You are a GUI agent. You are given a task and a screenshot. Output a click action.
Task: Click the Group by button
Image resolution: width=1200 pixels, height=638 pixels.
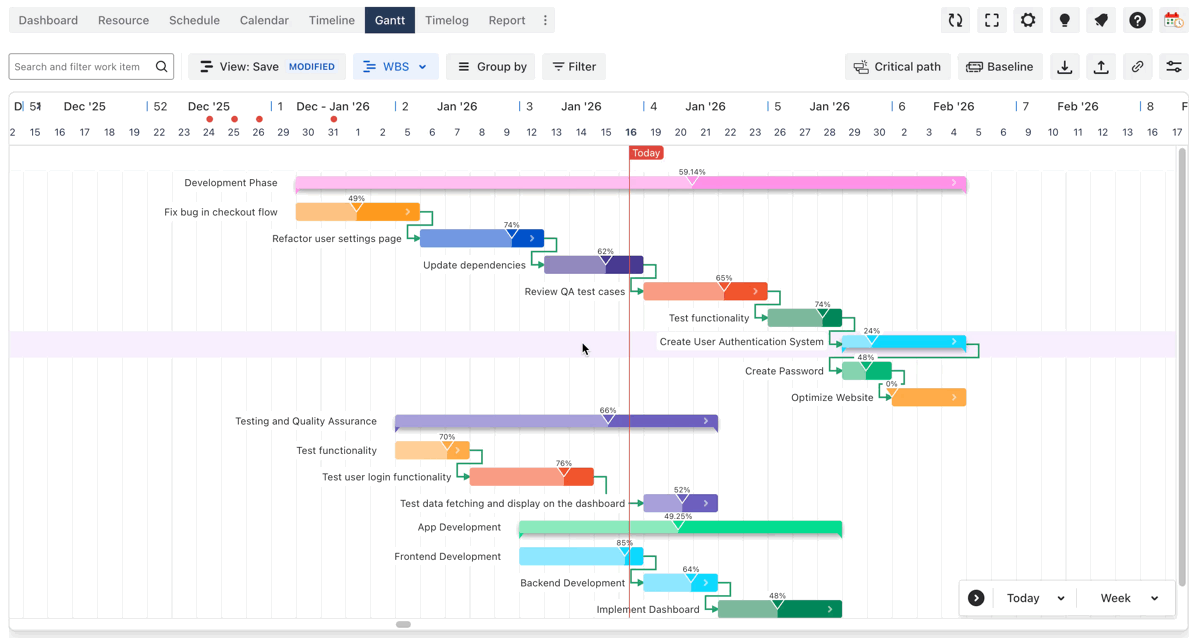pyautogui.click(x=490, y=67)
